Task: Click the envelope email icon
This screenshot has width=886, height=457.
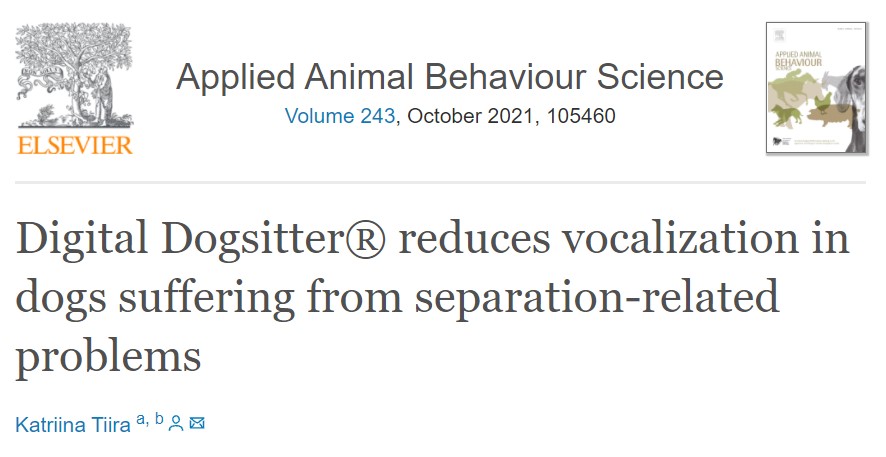Action: (197, 423)
